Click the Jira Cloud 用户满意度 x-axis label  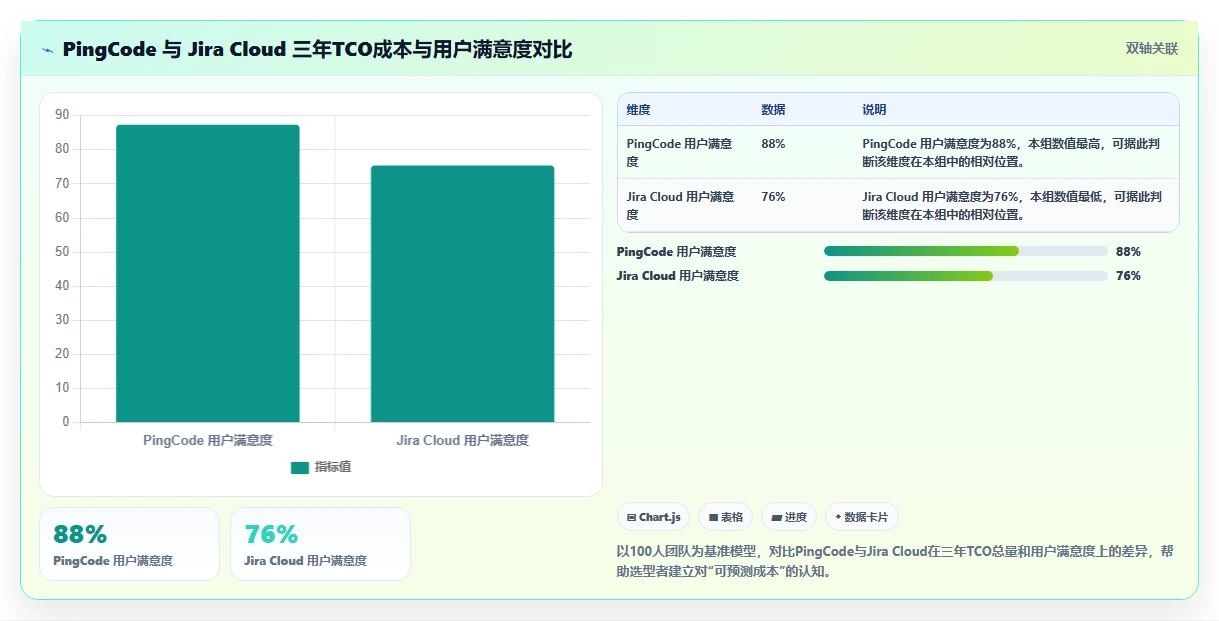[462, 440]
